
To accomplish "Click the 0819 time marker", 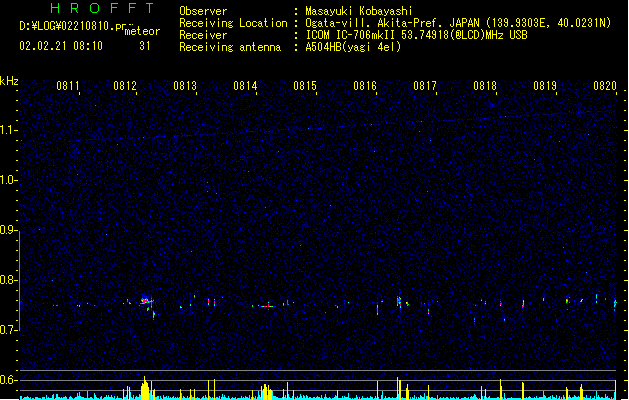I will click(545, 86).
